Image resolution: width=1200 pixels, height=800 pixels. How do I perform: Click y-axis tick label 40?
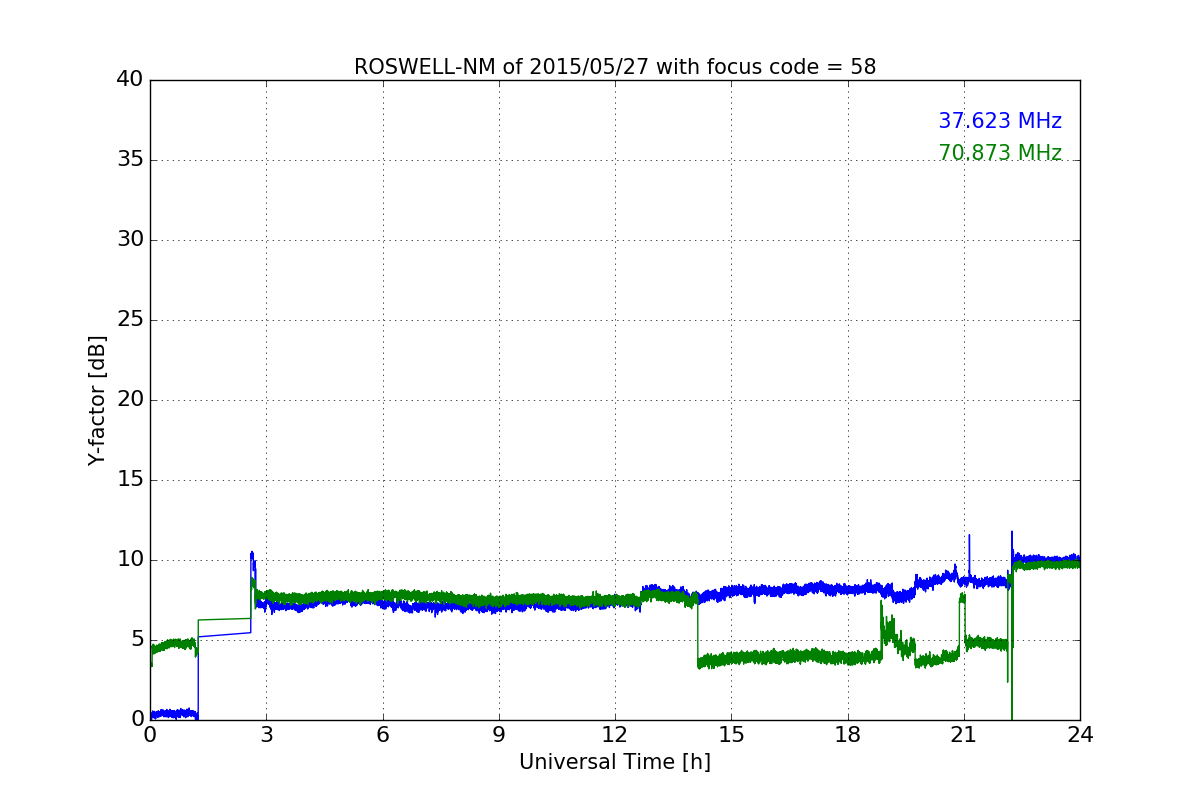(x=130, y=80)
